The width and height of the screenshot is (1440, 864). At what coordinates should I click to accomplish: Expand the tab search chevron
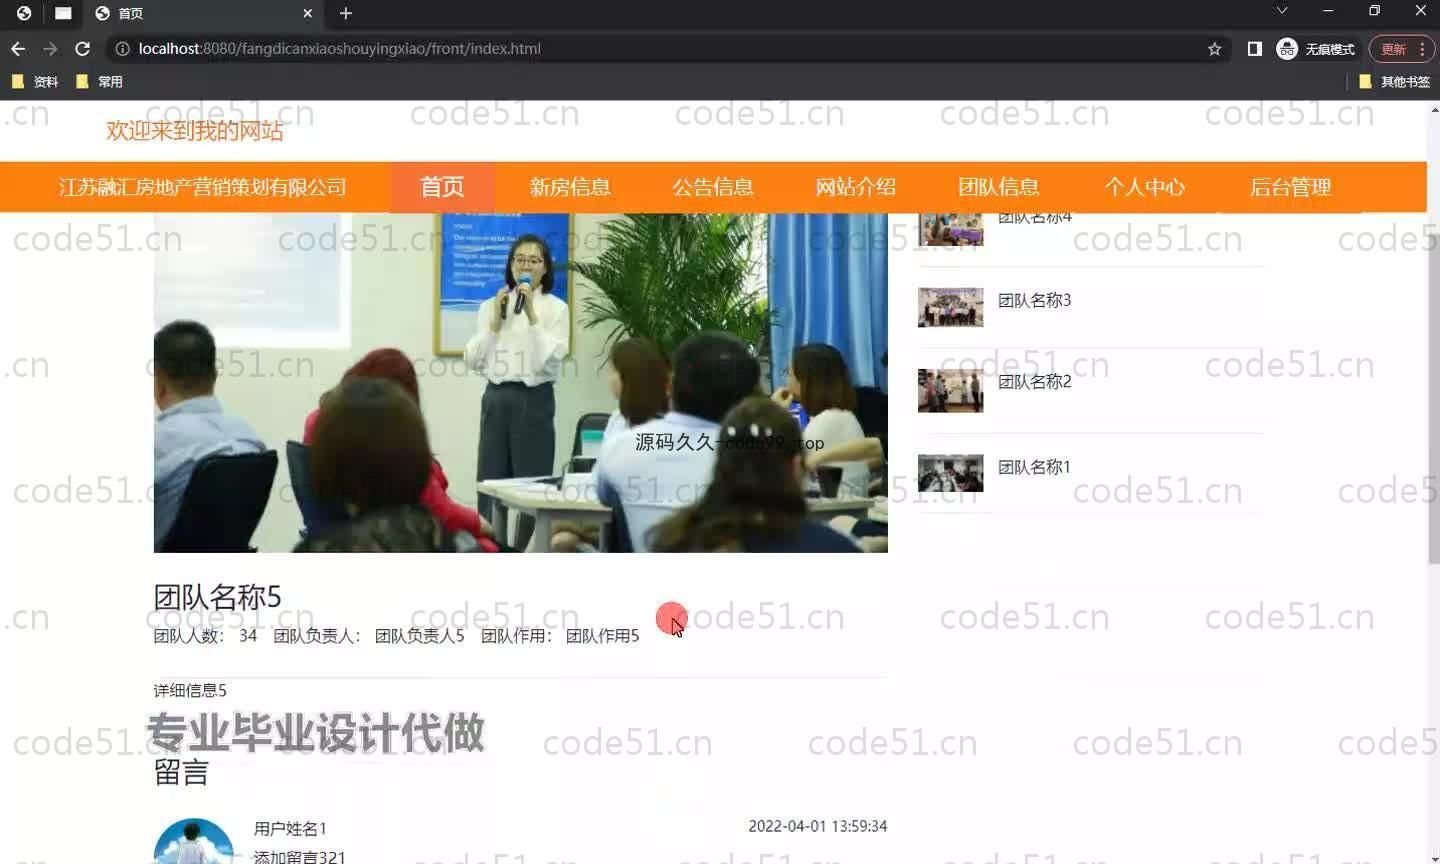click(x=1281, y=11)
